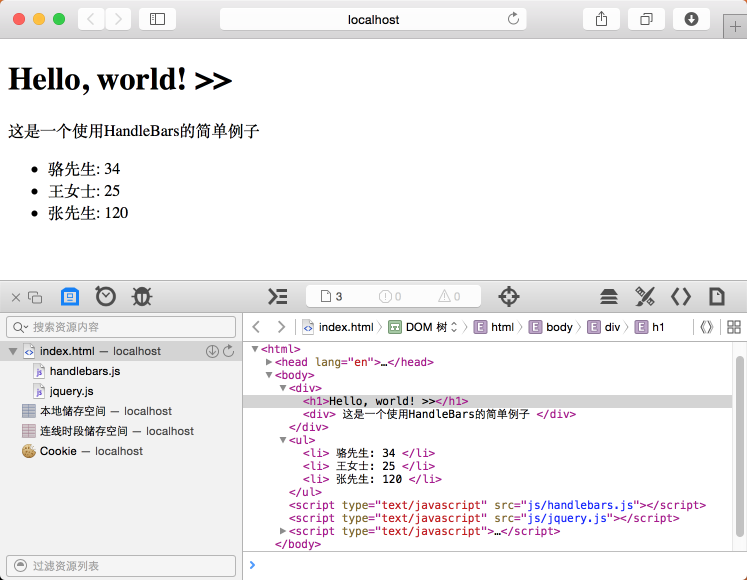Open the Share button

[601, 19]
